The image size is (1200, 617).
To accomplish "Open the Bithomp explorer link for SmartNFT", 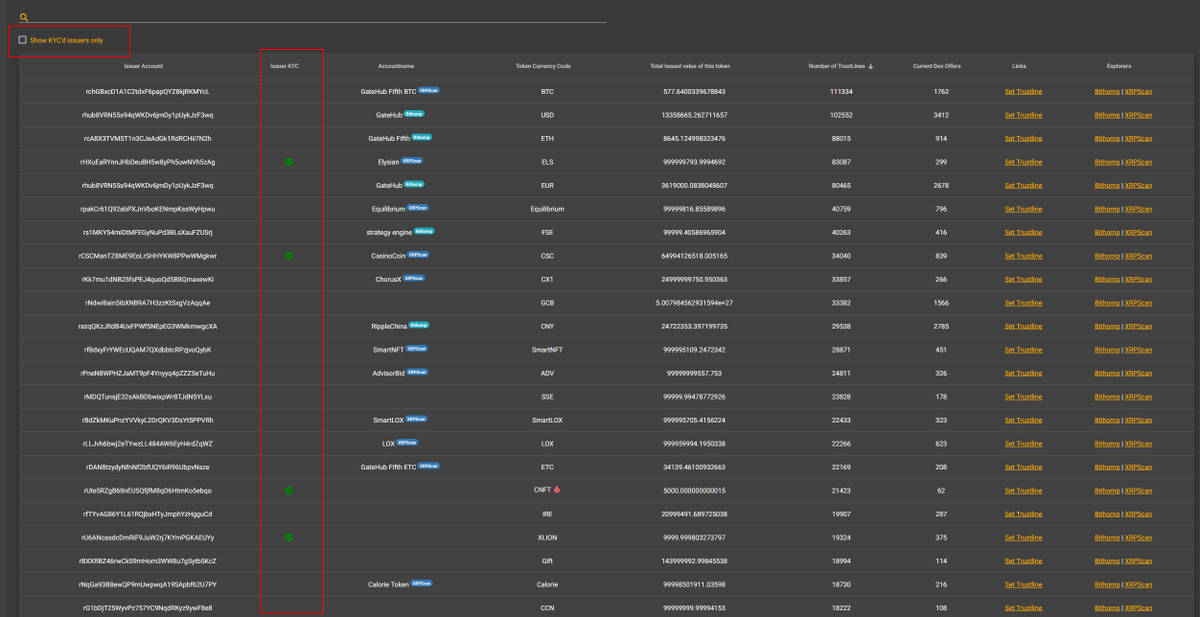I will 1107,350.
